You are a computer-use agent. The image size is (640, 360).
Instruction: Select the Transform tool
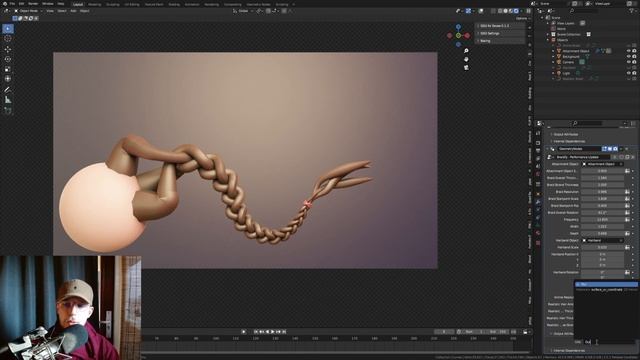8,79
